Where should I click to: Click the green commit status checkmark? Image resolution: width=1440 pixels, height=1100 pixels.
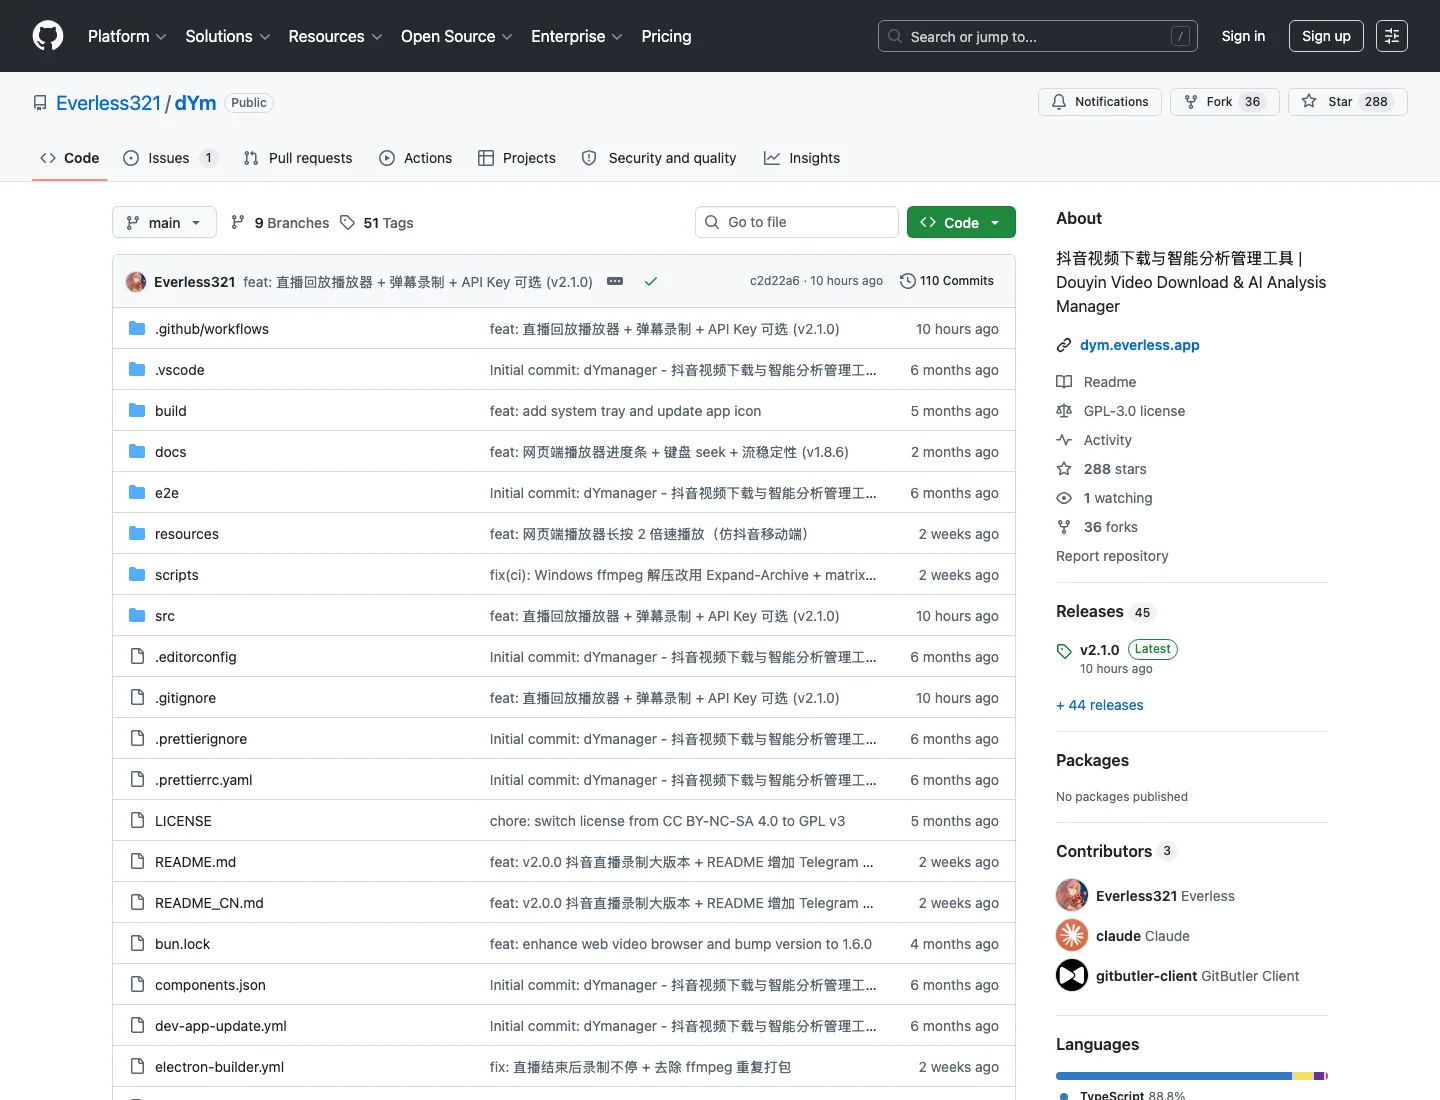tap(651, 282)
